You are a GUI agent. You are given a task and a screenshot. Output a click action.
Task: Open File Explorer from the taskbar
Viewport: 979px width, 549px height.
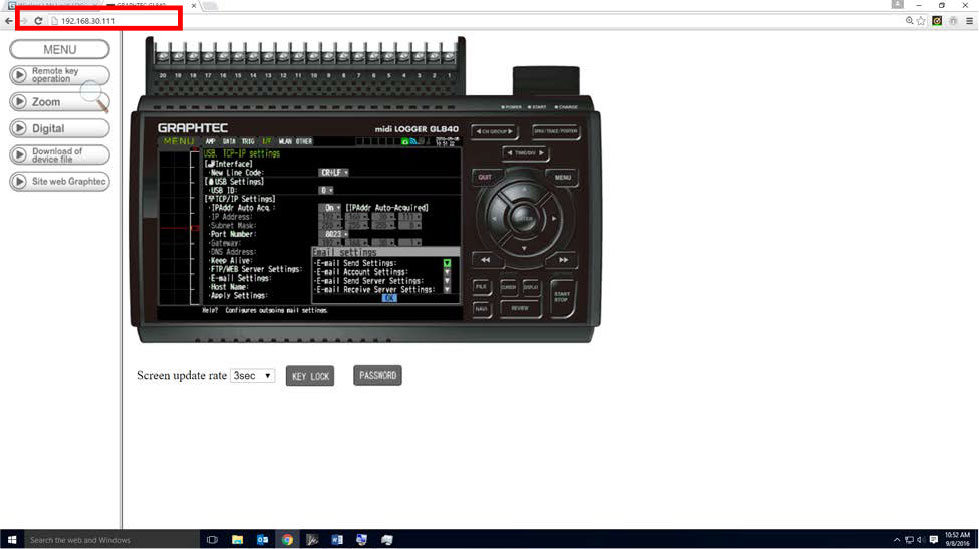point(237,540)
